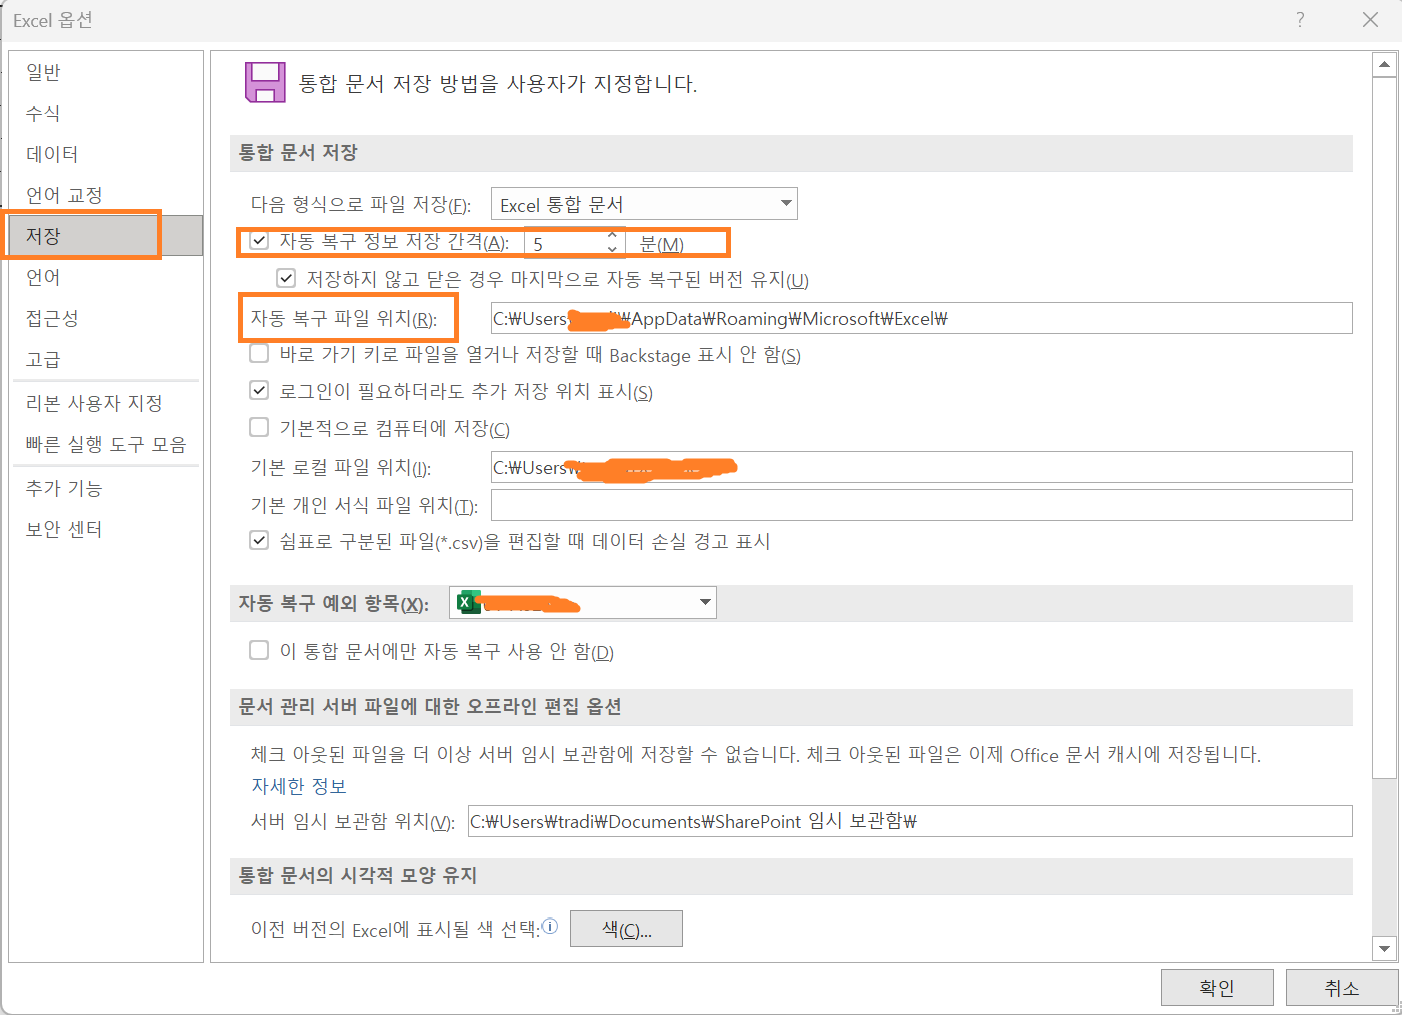The height and width of the screenshot is (1015, 1402).
Task: Click the 자동 복구 파일 위치 path field
Action: tap(921, 318)
